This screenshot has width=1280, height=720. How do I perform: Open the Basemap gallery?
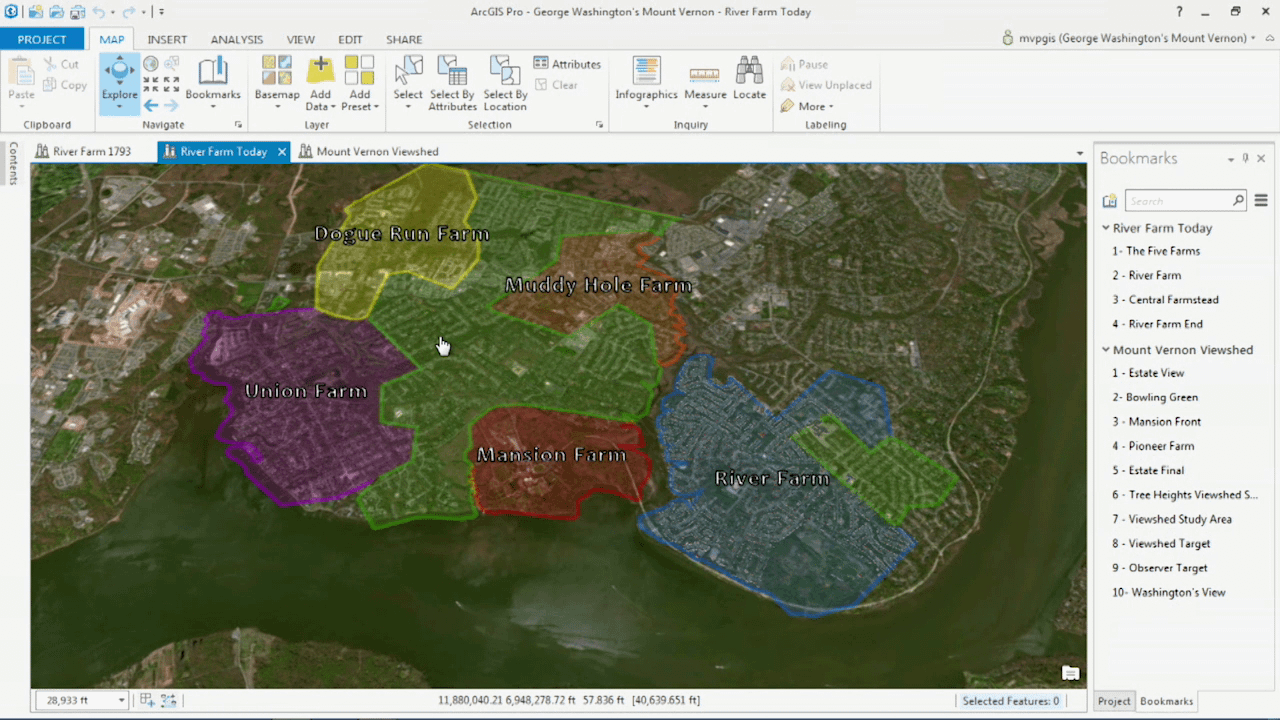pyautogui.click(x=277, y=82)
